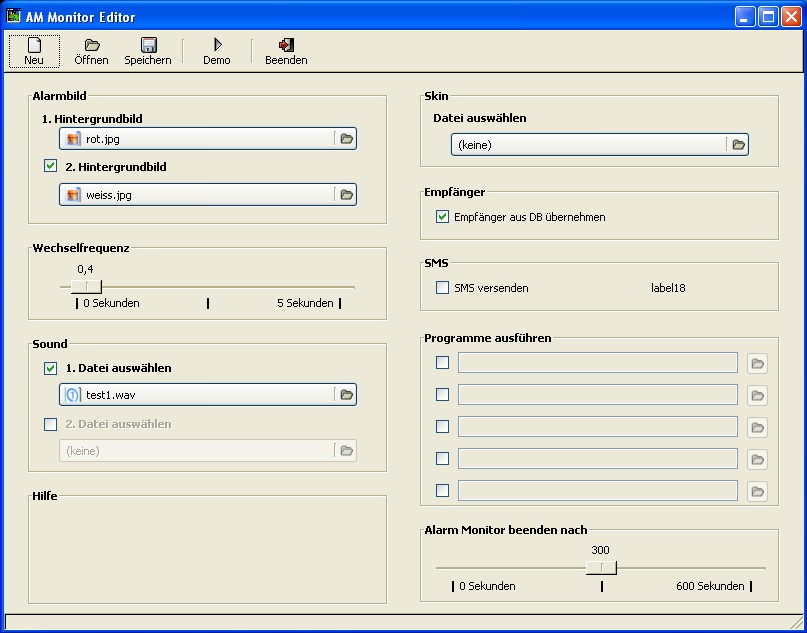Screen dimensions: 807x633
Task: Close the AM Monitor Editor window
Action: pyautogui.click(x=791, y=16)
